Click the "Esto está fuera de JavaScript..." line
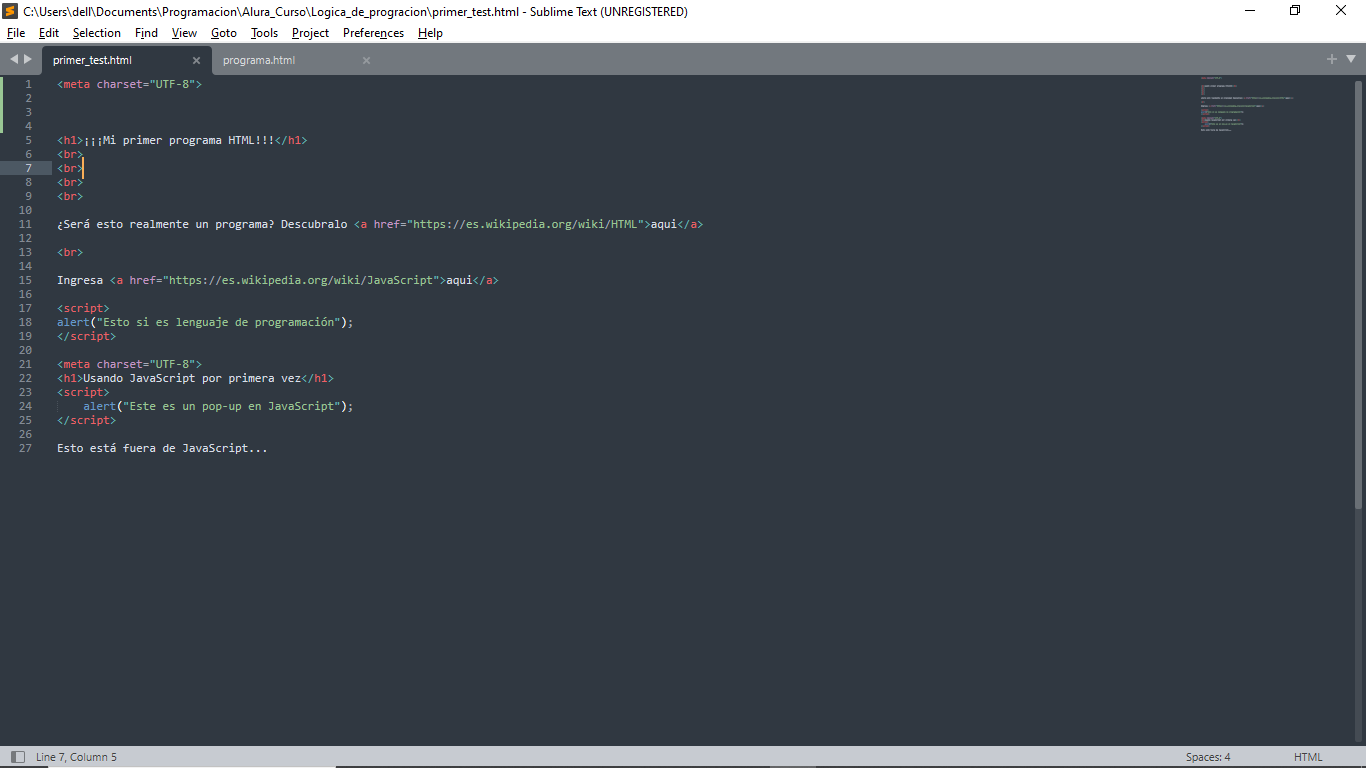The height and width of the screenshot is (768, 1366). coord(162,448)
